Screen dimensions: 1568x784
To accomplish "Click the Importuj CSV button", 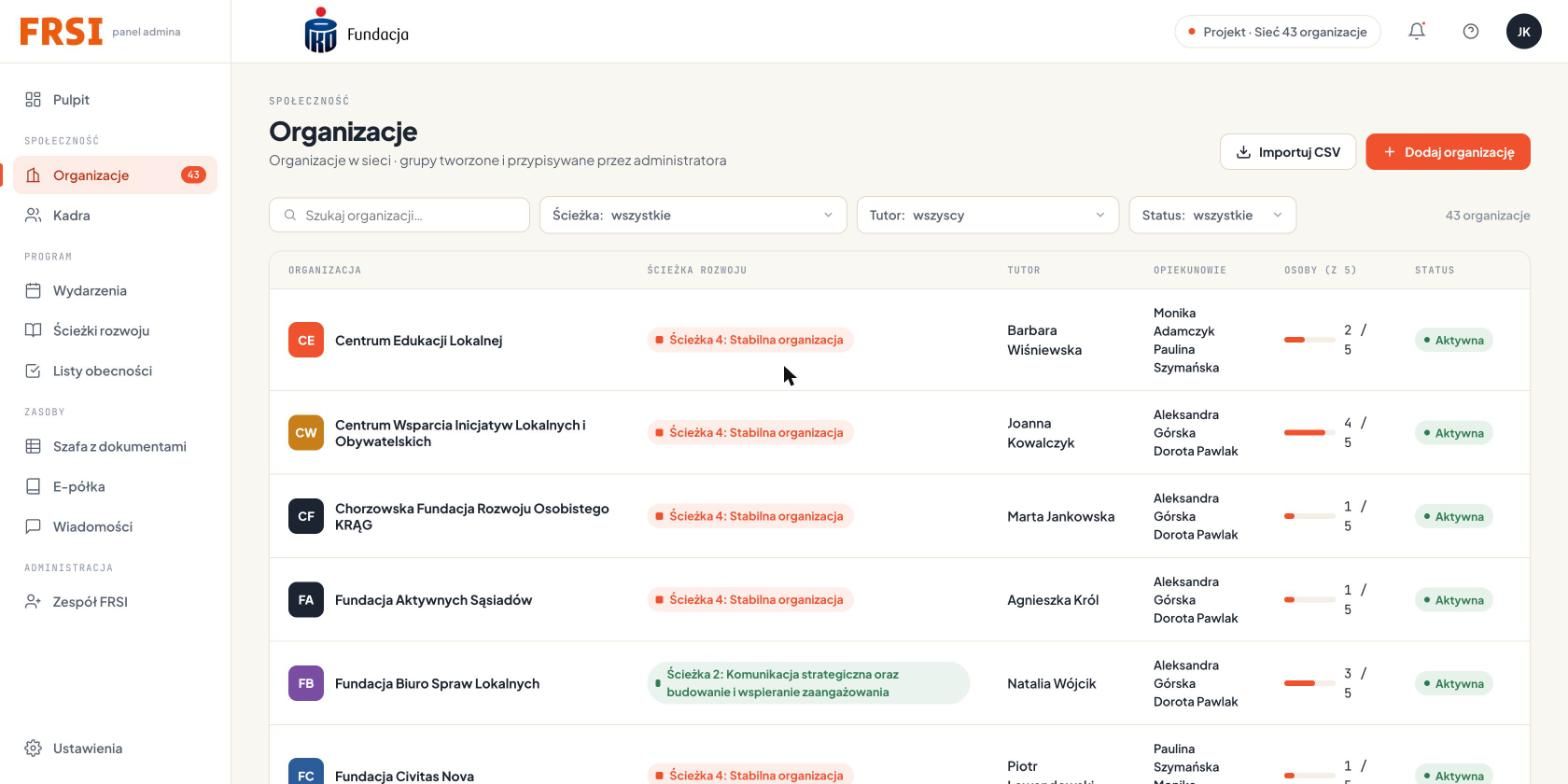I will click(x=1287, y=152).
